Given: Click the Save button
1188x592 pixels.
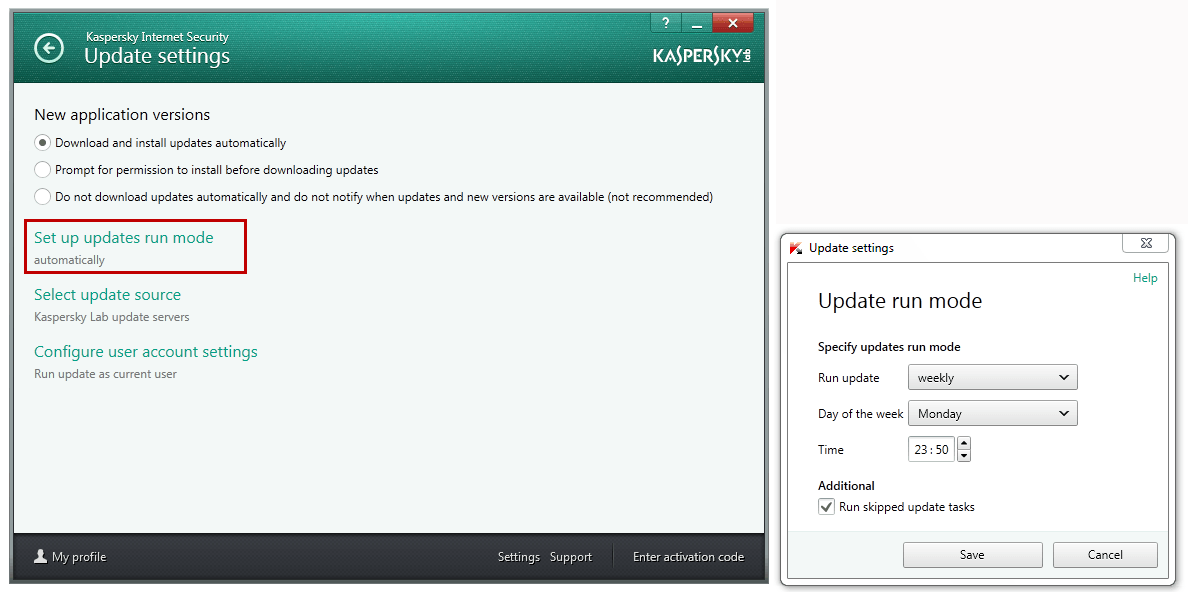Looking at the screenshot, I should coord(972,555).
